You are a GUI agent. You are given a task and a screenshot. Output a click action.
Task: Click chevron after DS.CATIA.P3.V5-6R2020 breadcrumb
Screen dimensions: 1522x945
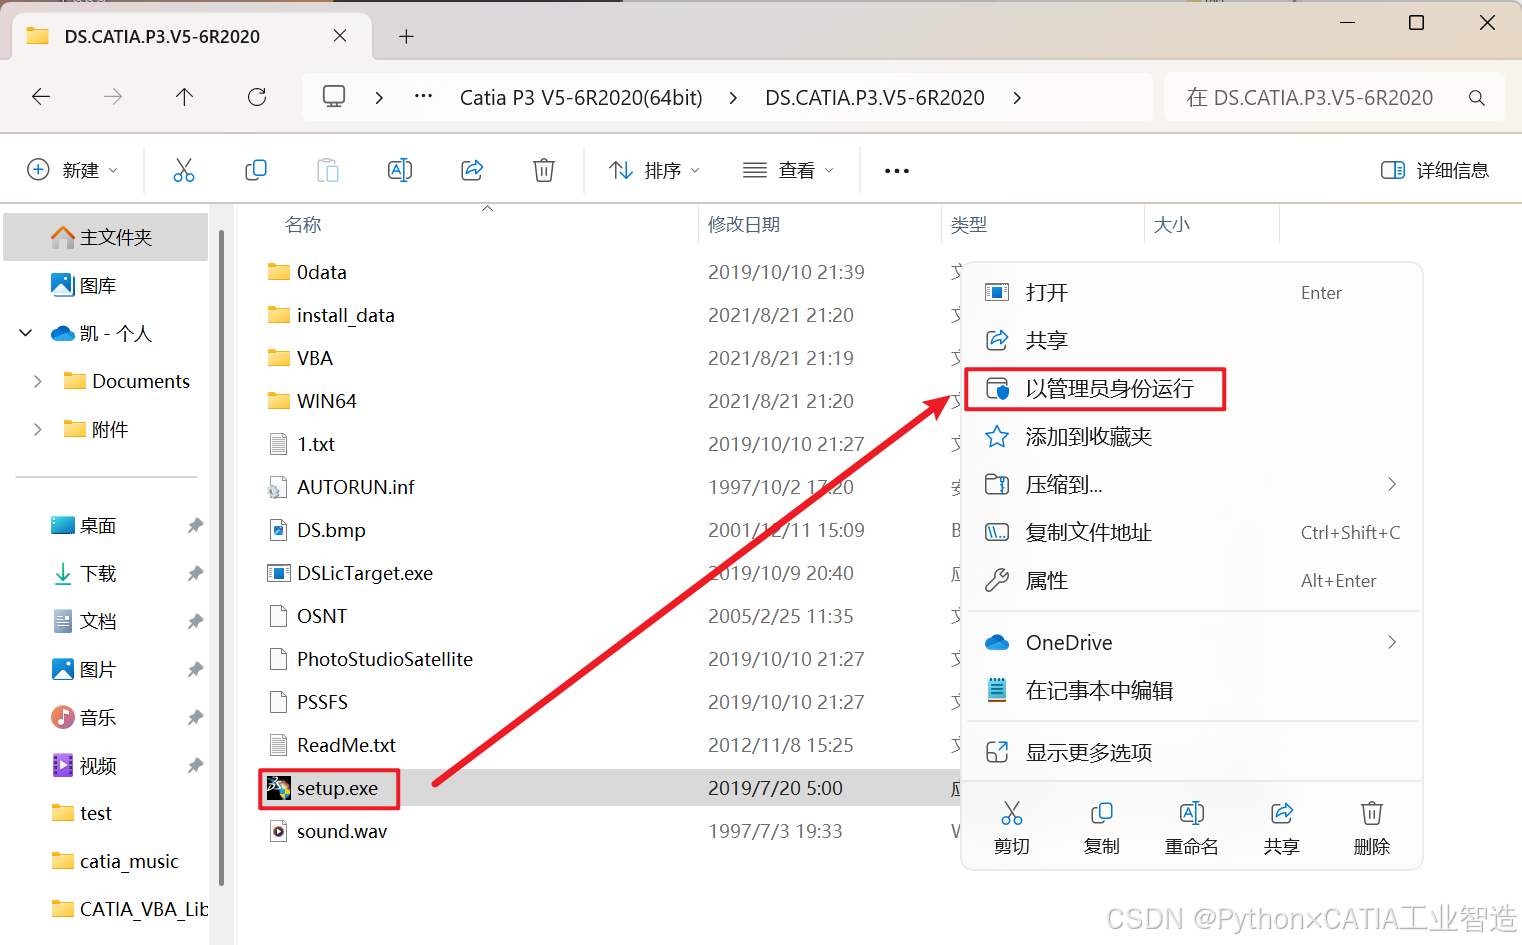click(1017, 97)
